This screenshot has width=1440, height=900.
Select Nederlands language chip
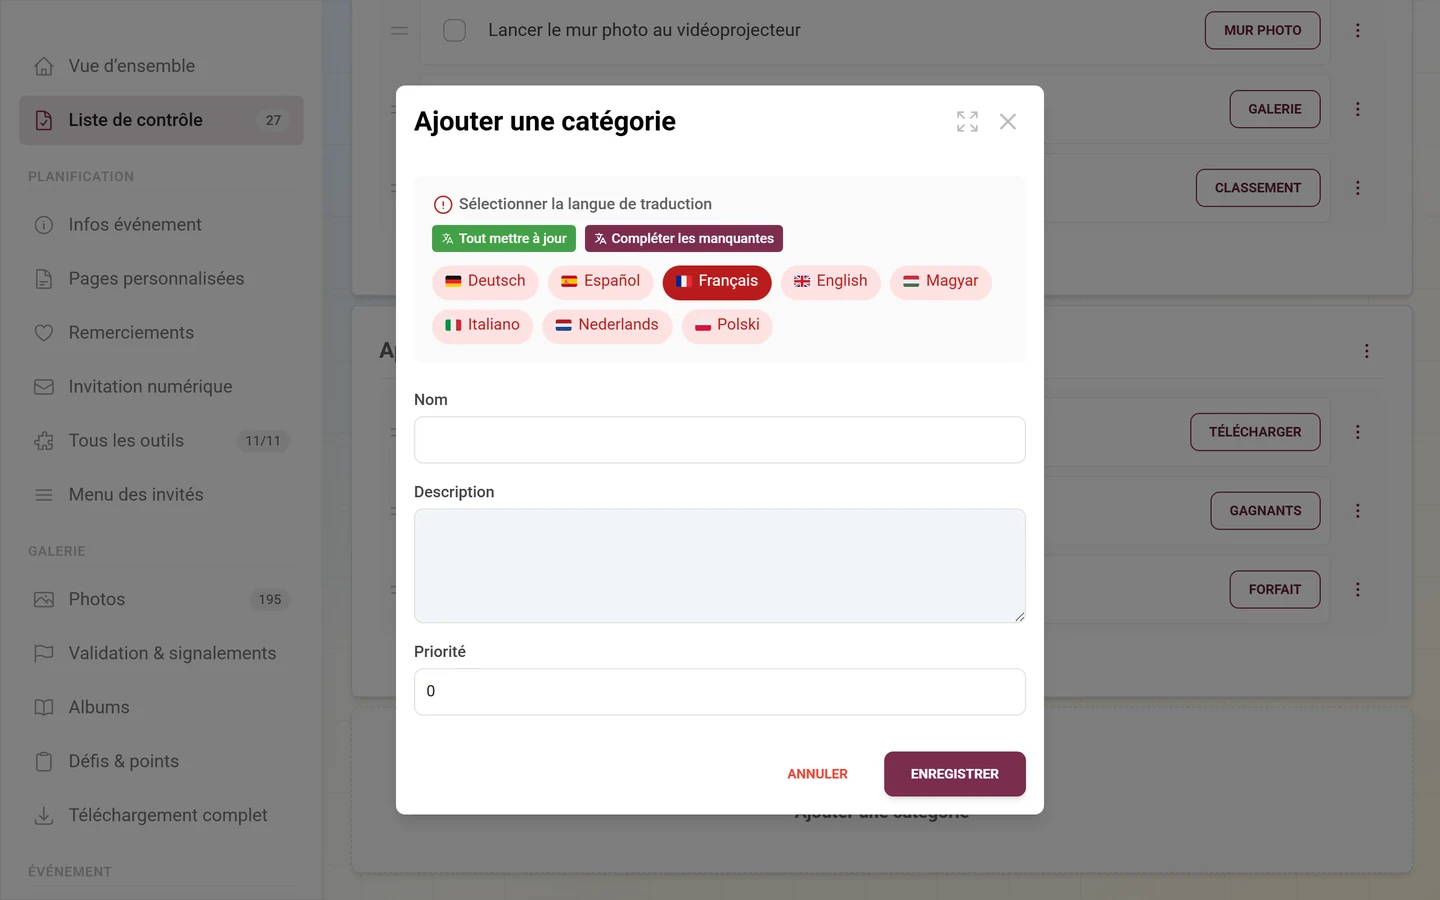coord(607,326)
